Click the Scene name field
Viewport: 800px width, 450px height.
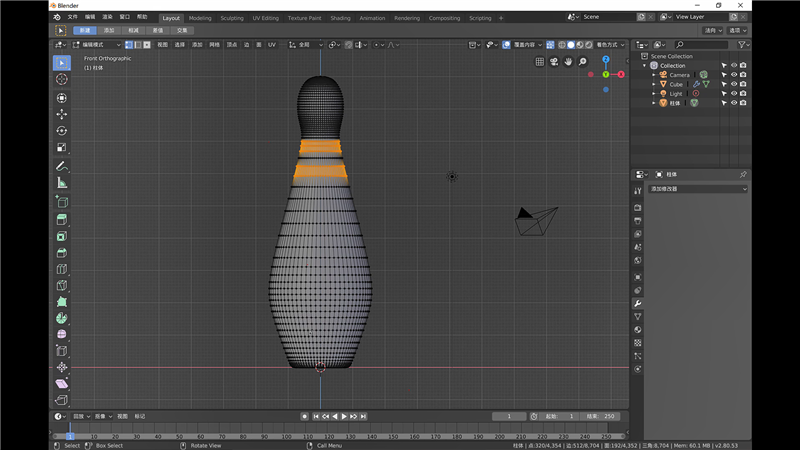pyautogui.click(x=608, y=17)
